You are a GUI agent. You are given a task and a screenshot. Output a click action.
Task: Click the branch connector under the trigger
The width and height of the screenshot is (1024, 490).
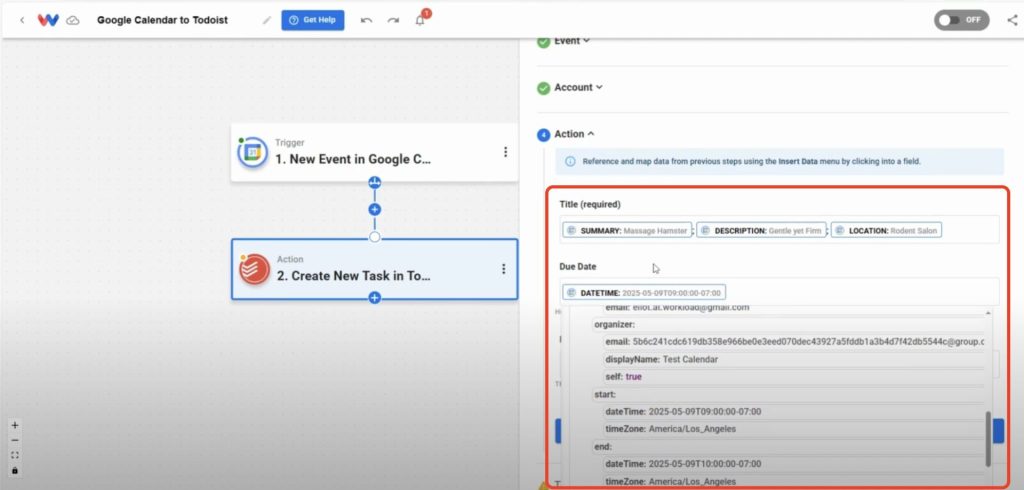click(x=375, y=182)
